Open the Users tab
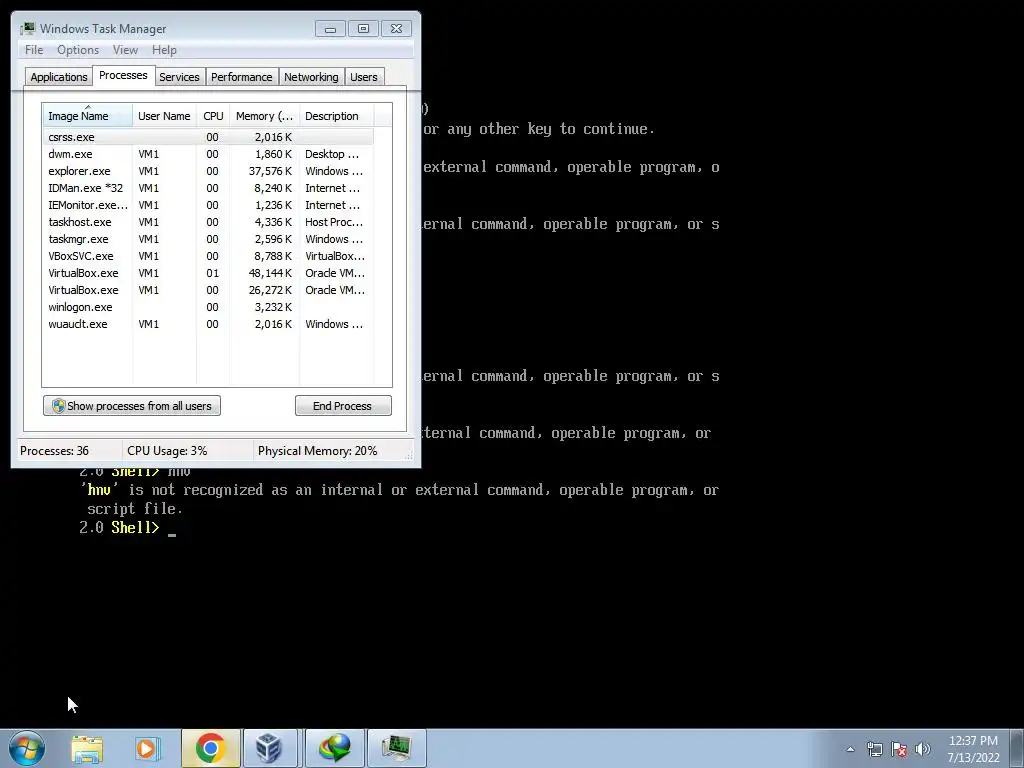 click(x=364, y=77)
